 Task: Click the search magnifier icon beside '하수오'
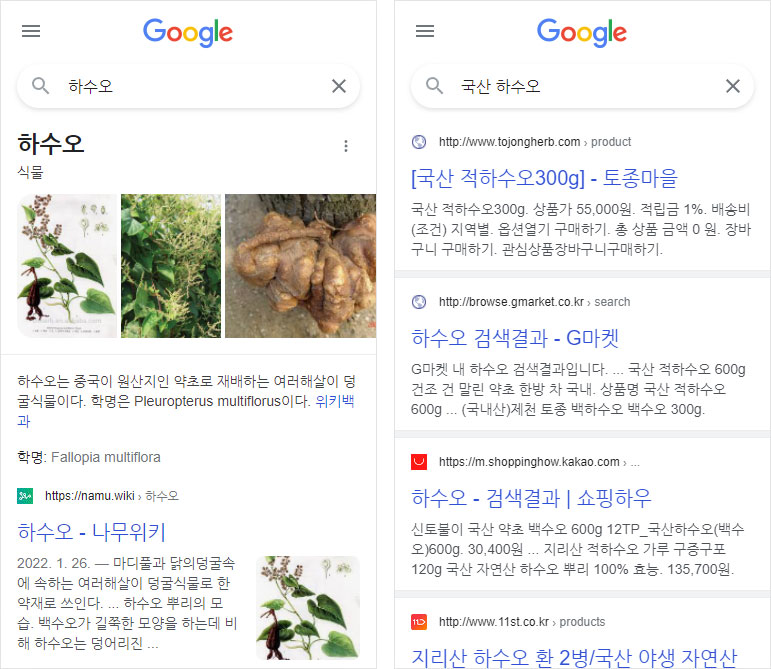[x=41, y=86]
